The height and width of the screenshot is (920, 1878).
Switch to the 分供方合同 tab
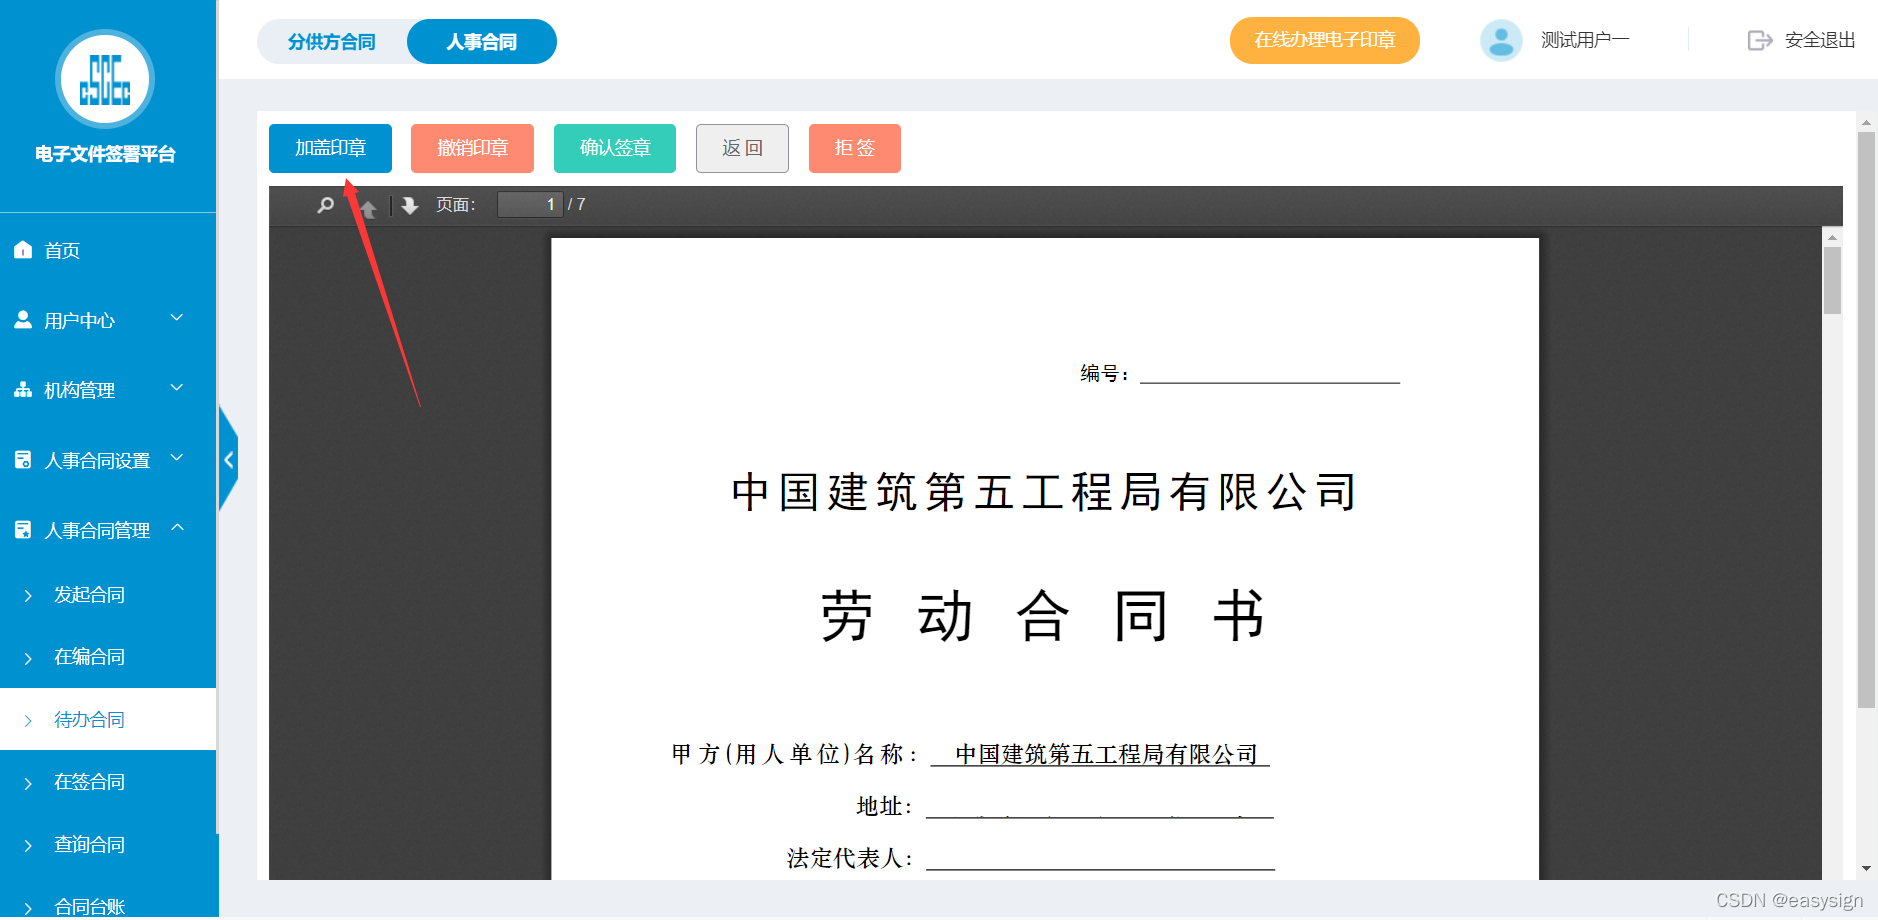click(x=332, y=41)
